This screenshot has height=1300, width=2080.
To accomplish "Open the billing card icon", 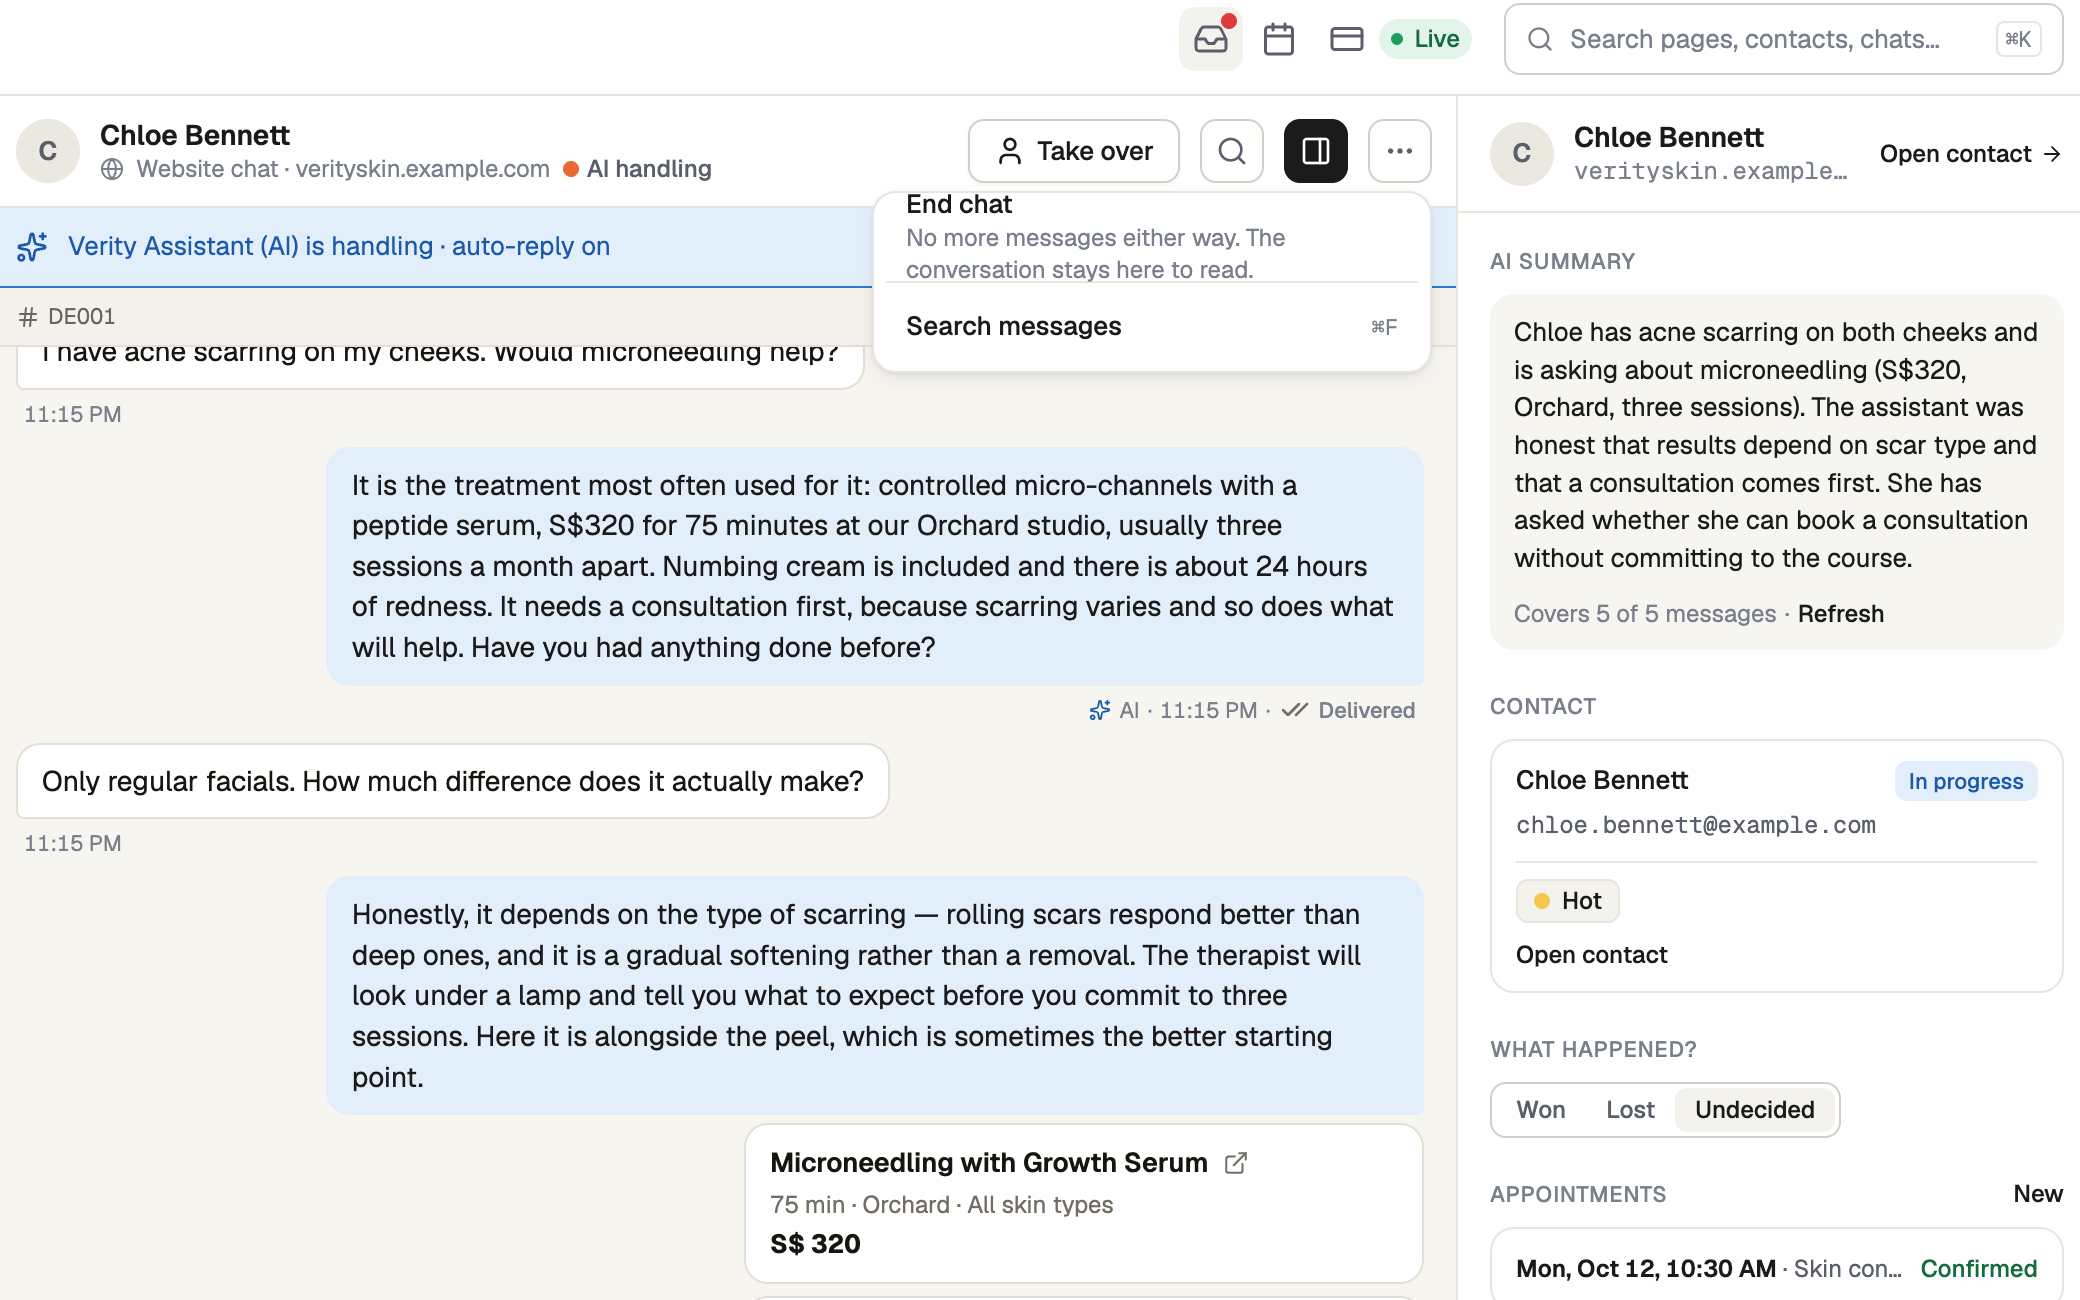I will pyautogui.click(x=1346, y=39).
